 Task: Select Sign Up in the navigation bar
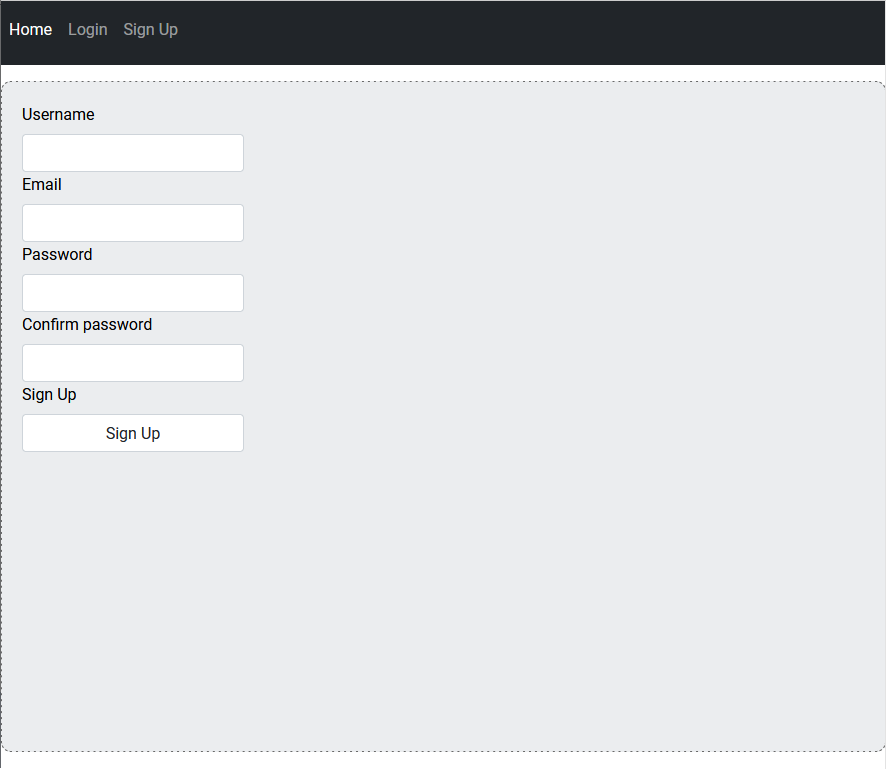(x=150, y=29)
